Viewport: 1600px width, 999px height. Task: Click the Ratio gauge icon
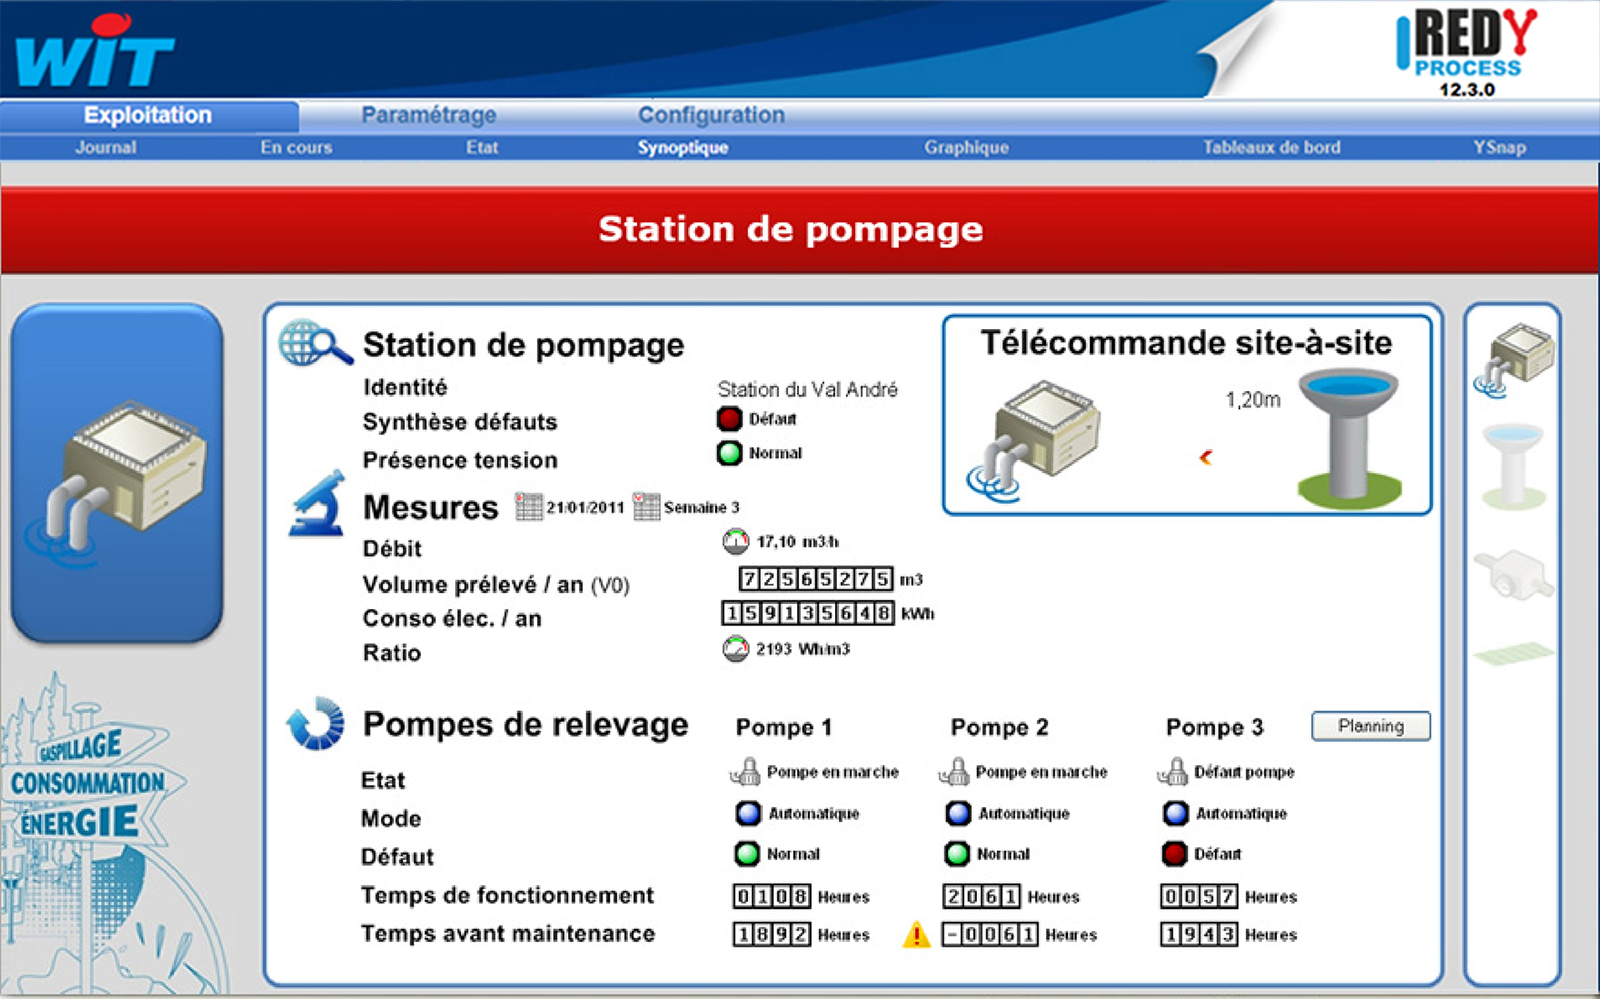click(x=735, y=649)
